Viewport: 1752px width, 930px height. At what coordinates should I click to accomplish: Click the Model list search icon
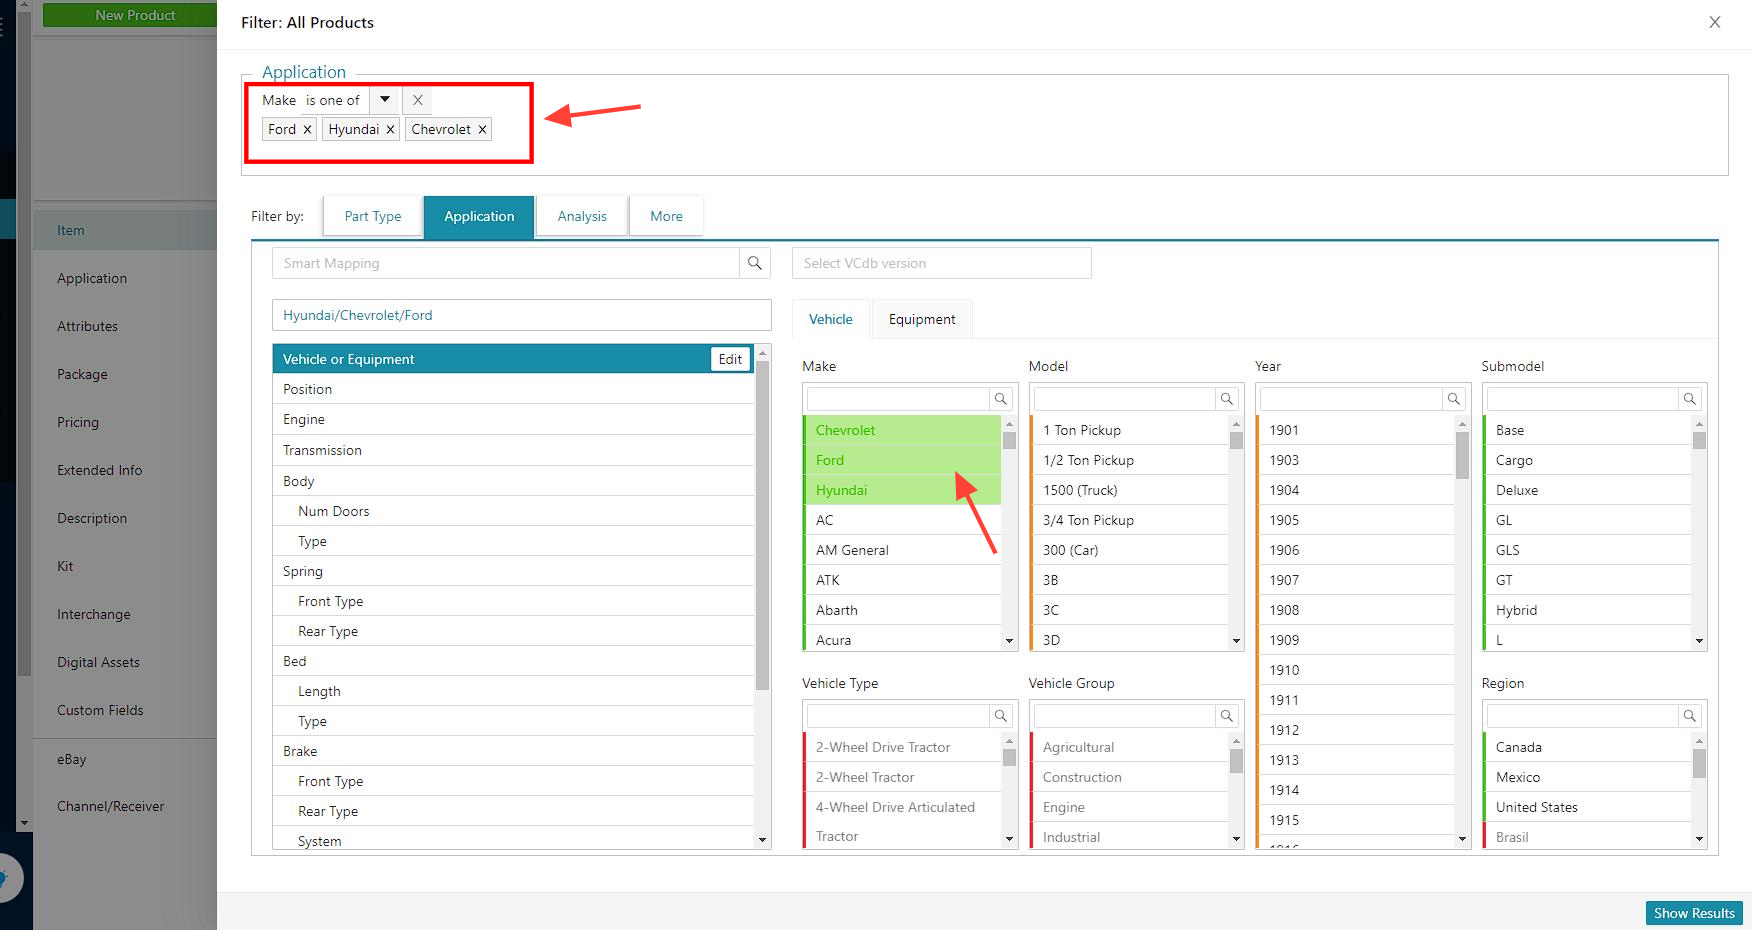pos(1227,399)
